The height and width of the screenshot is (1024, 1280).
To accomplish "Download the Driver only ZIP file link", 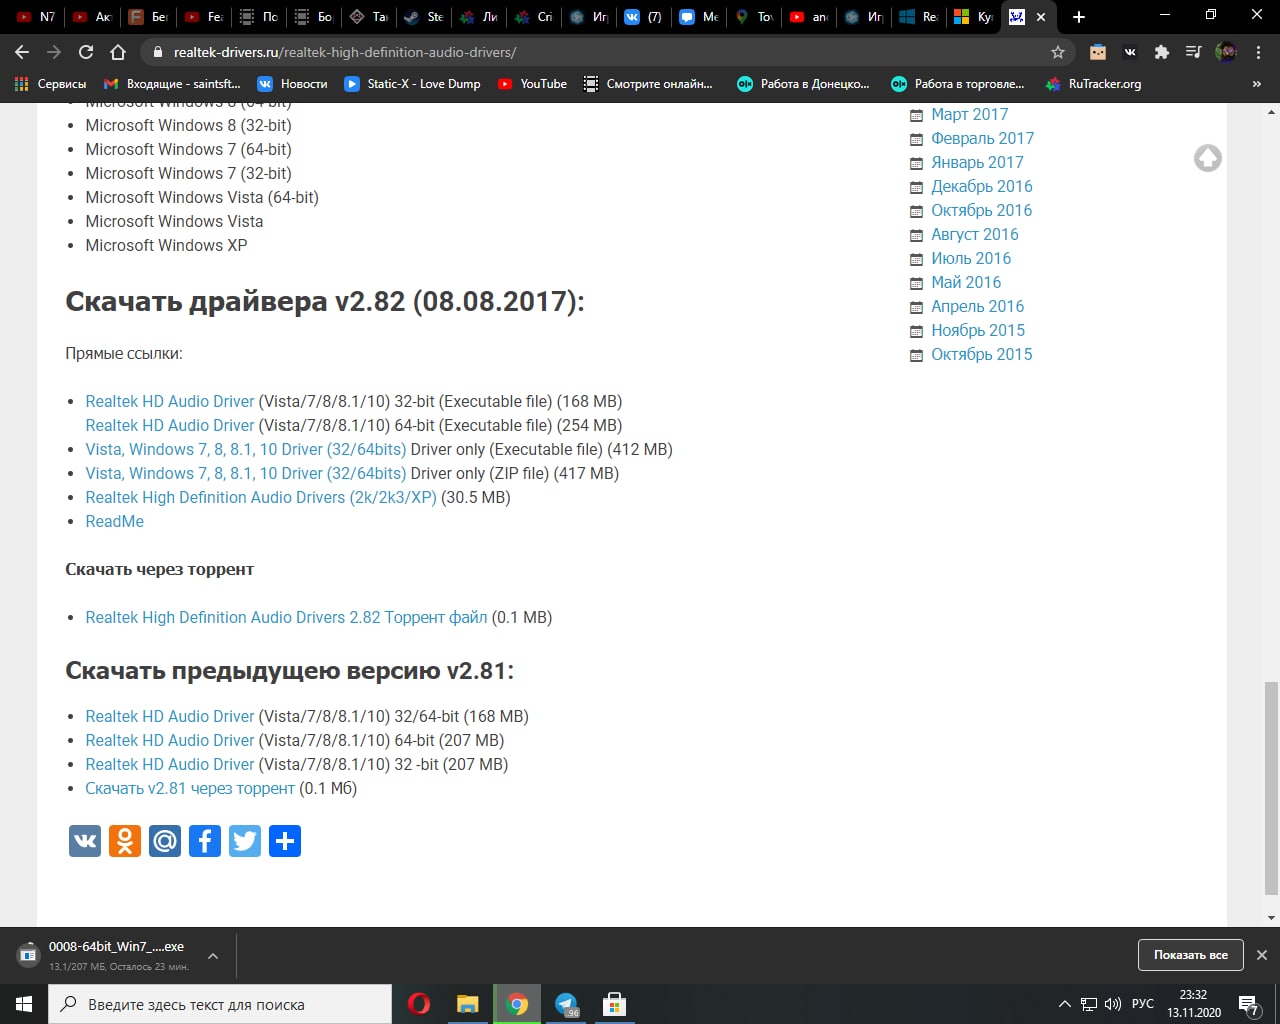I will (246, 473).
